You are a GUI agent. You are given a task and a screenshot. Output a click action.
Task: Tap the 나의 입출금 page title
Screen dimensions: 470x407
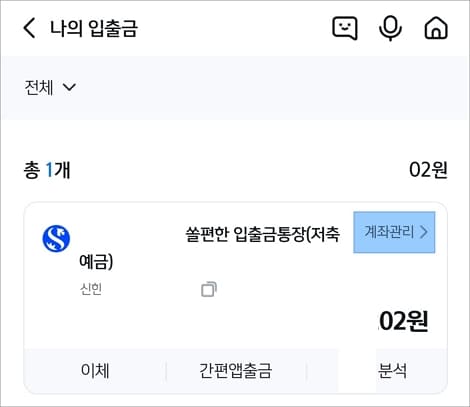point(94,28)
